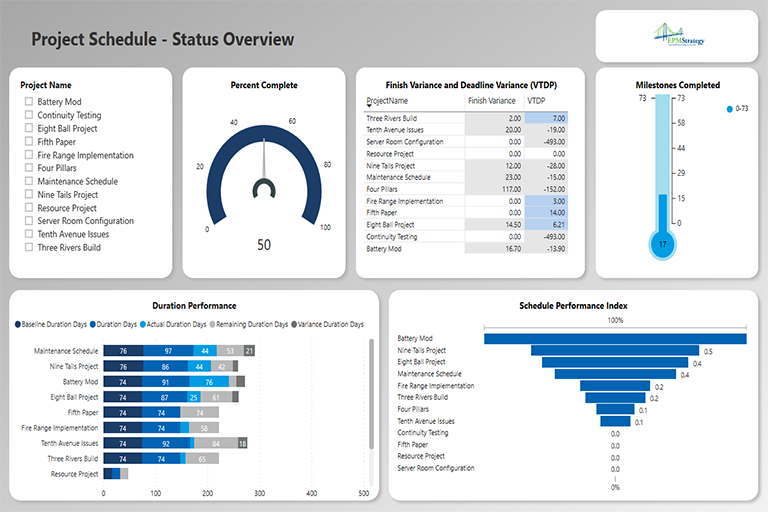Click Eight Ball Project remaining bar showing 61
768x512 pixels.
[x=216, y=397]
